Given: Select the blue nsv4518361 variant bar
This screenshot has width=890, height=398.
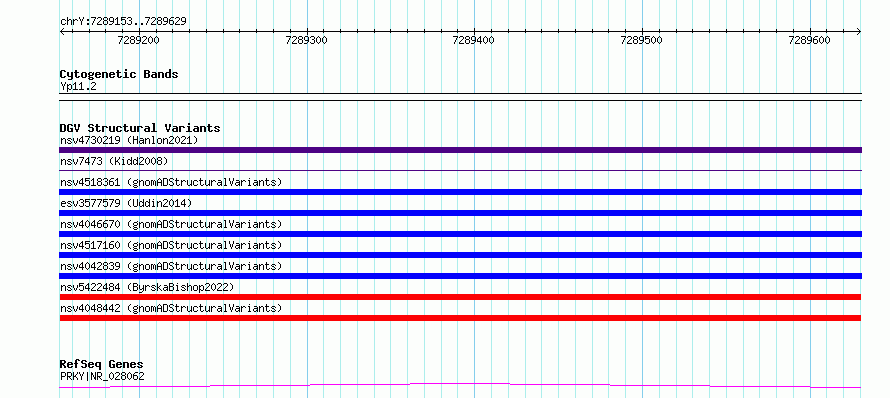Looking at the screenshot, I should 460,192.
